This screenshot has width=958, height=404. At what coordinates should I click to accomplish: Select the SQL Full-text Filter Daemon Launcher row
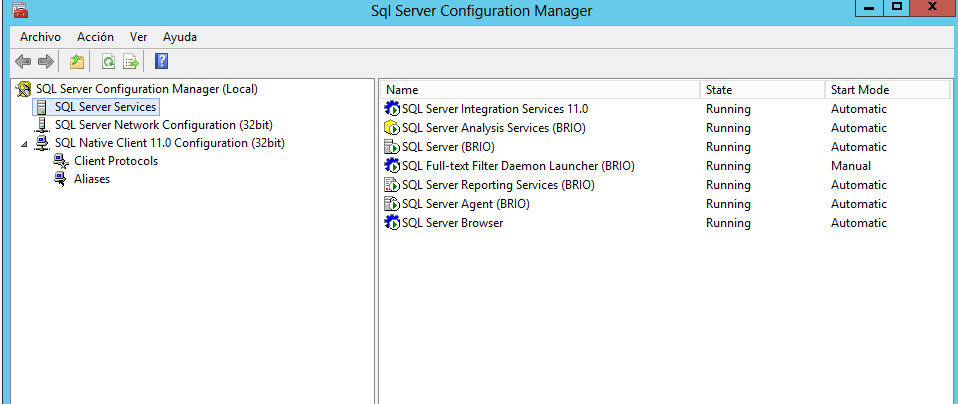tap(518, 166)
